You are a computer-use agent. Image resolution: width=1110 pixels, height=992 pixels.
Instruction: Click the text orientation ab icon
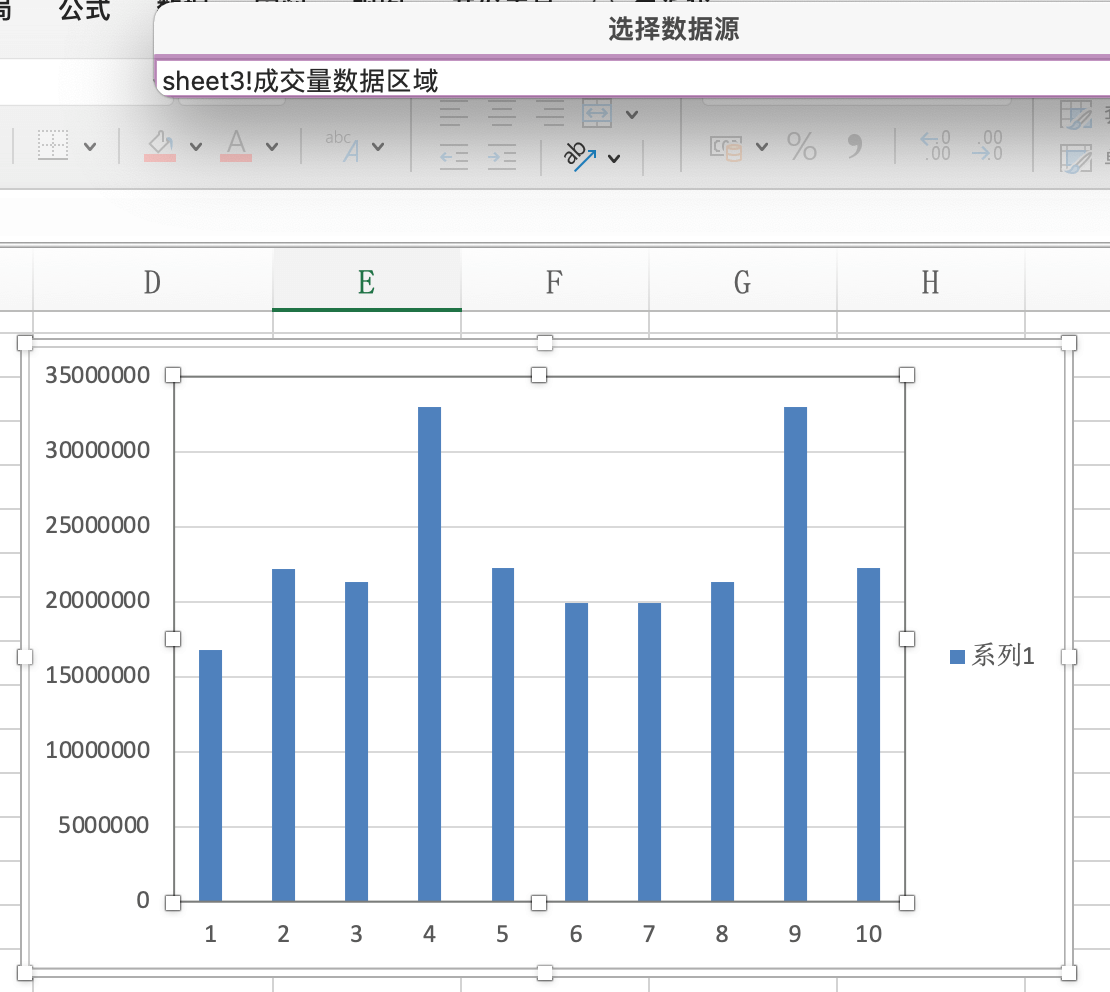pyautogui.click(x=579, y=156)
